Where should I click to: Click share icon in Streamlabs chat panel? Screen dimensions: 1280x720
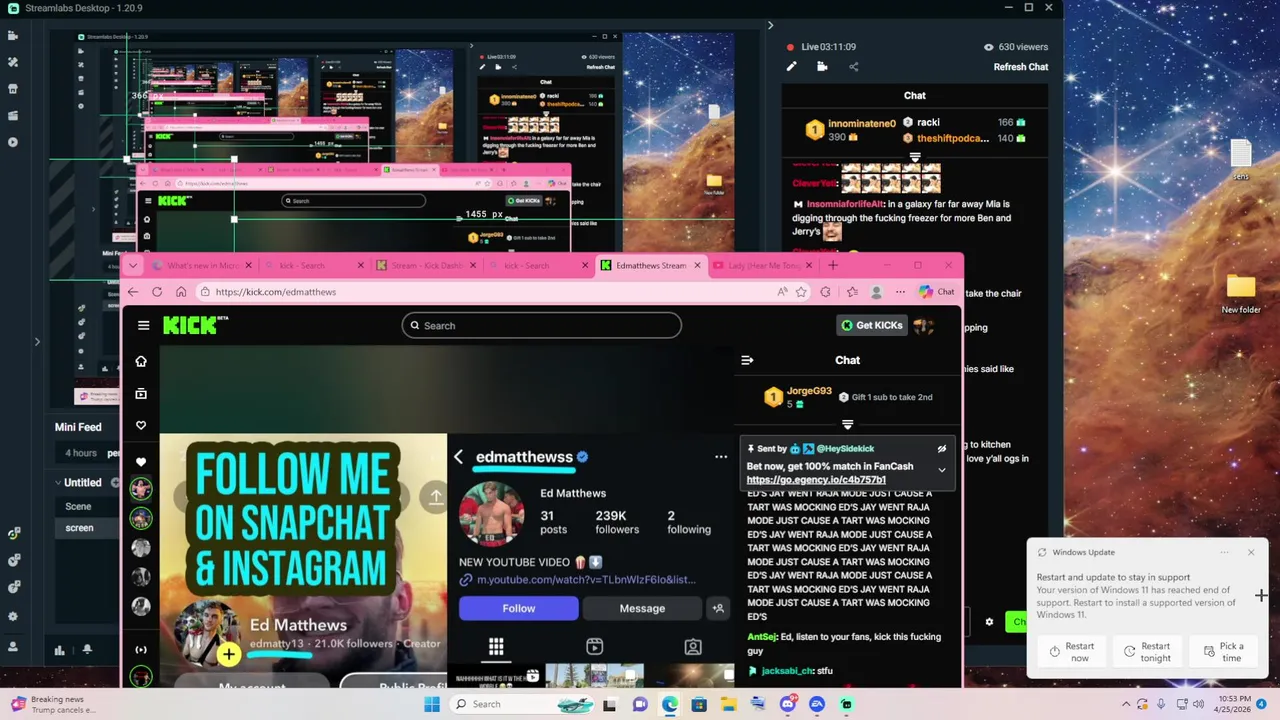pyautogui.click(x=853, y=67)
